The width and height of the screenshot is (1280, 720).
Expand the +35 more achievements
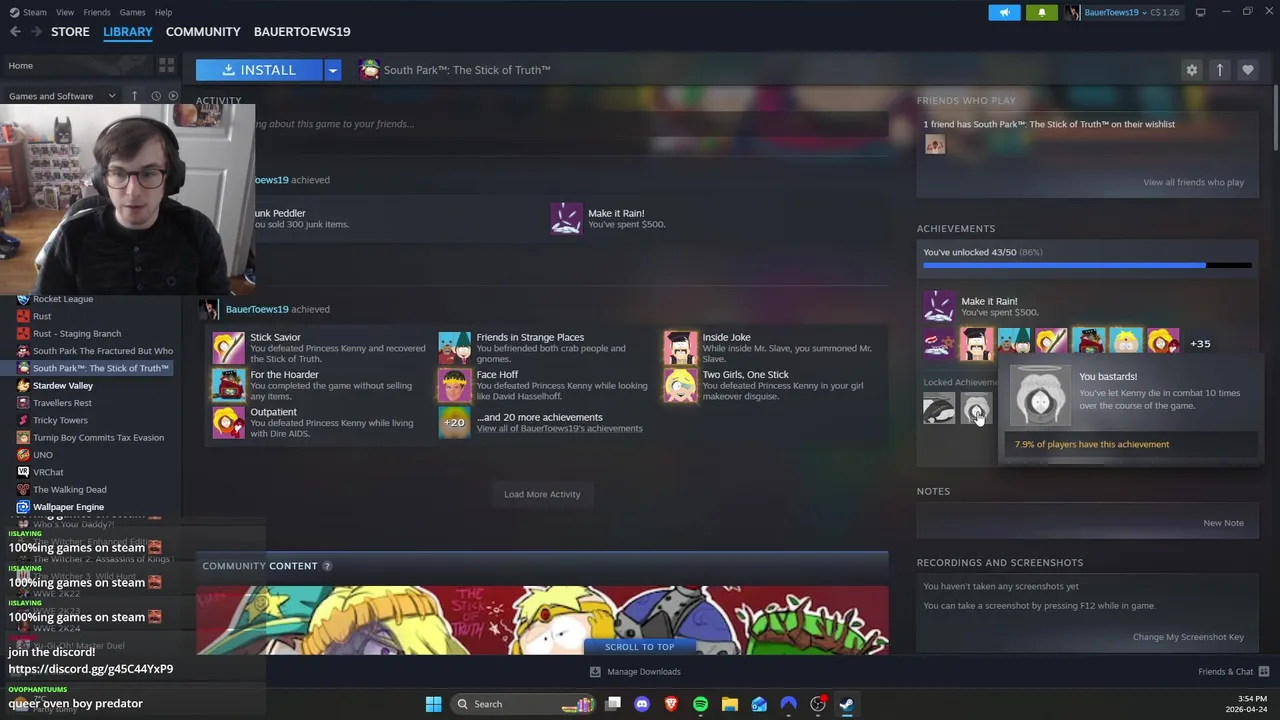click(1200, 343)
